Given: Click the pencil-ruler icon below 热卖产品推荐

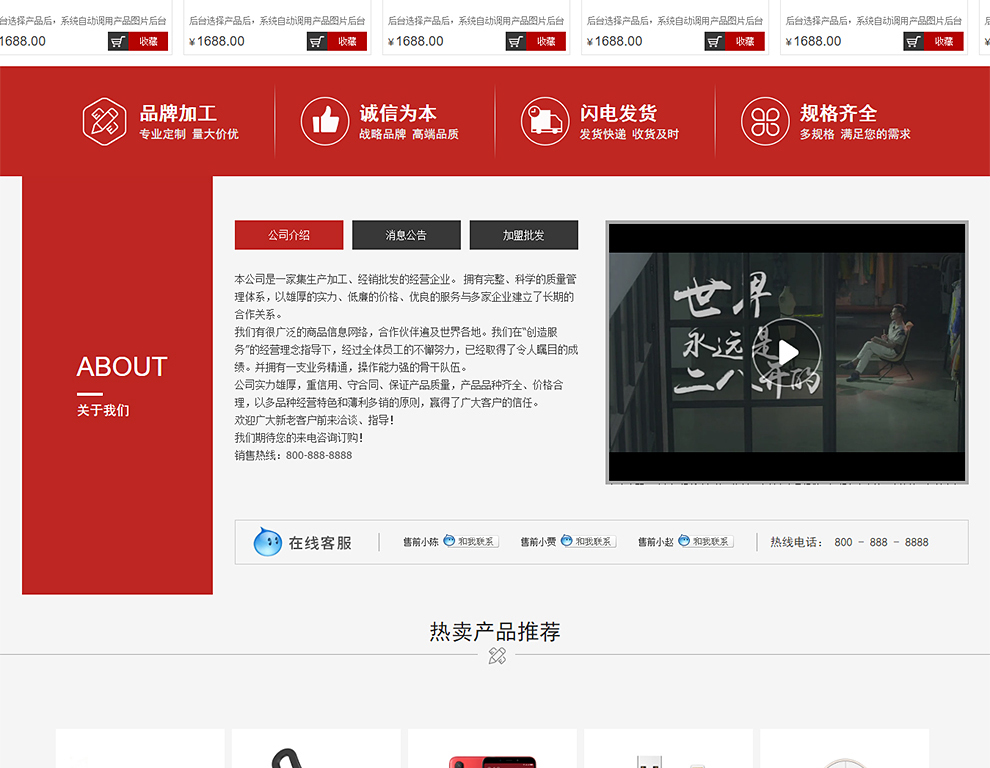Looking at the screenshot, I should tap(497, 656).
